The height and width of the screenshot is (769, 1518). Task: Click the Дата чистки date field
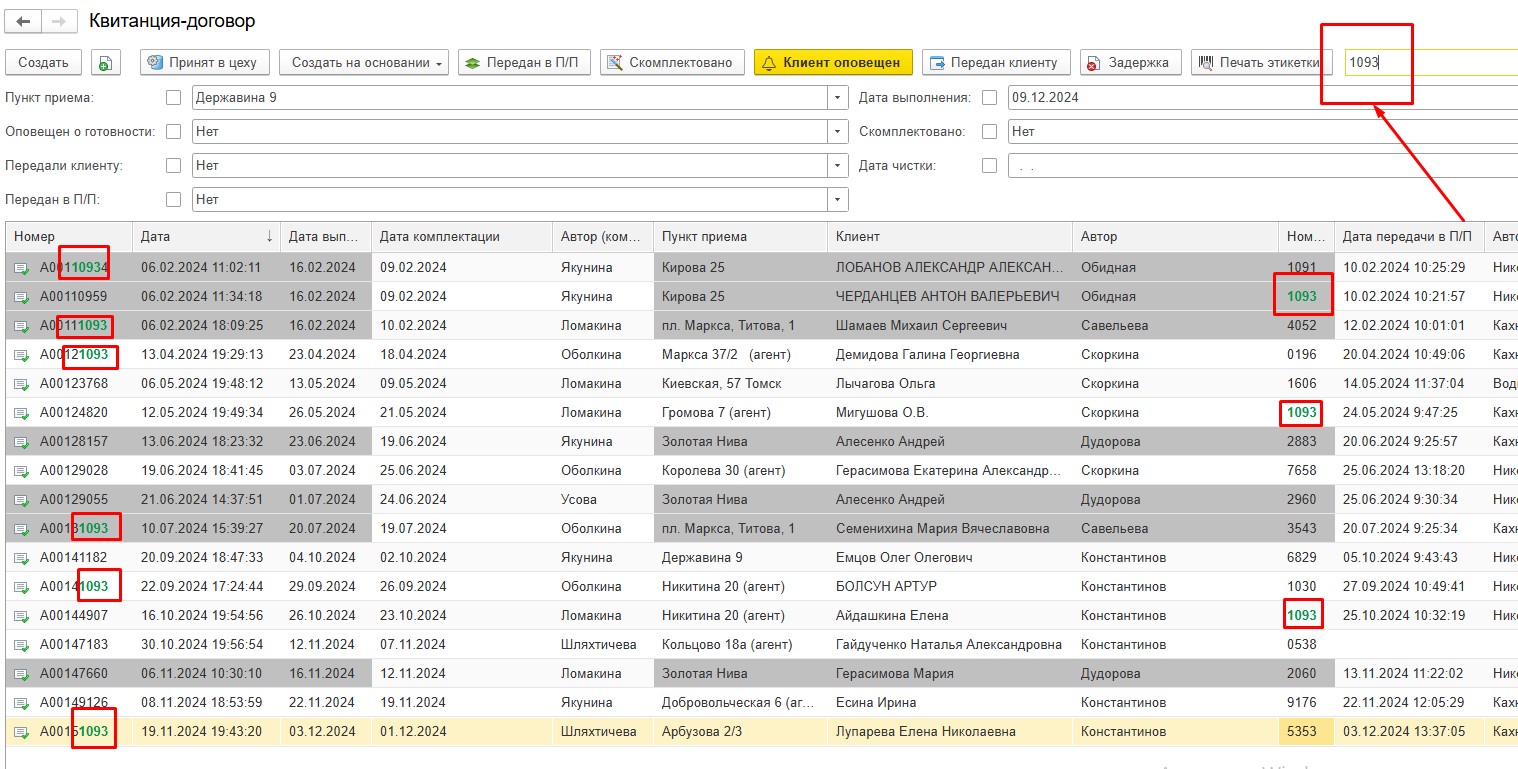pyautogui.click(x=1262, y=166)
